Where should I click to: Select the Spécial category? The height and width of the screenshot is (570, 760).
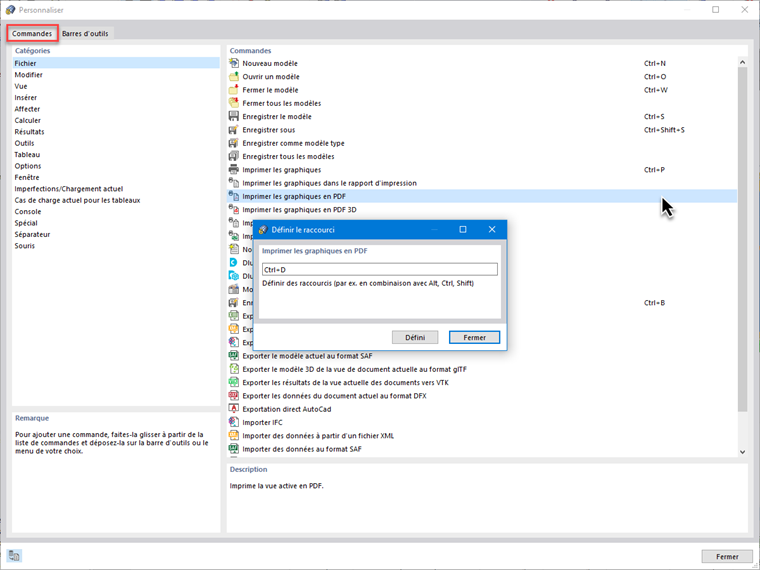[x=26, y=223]
